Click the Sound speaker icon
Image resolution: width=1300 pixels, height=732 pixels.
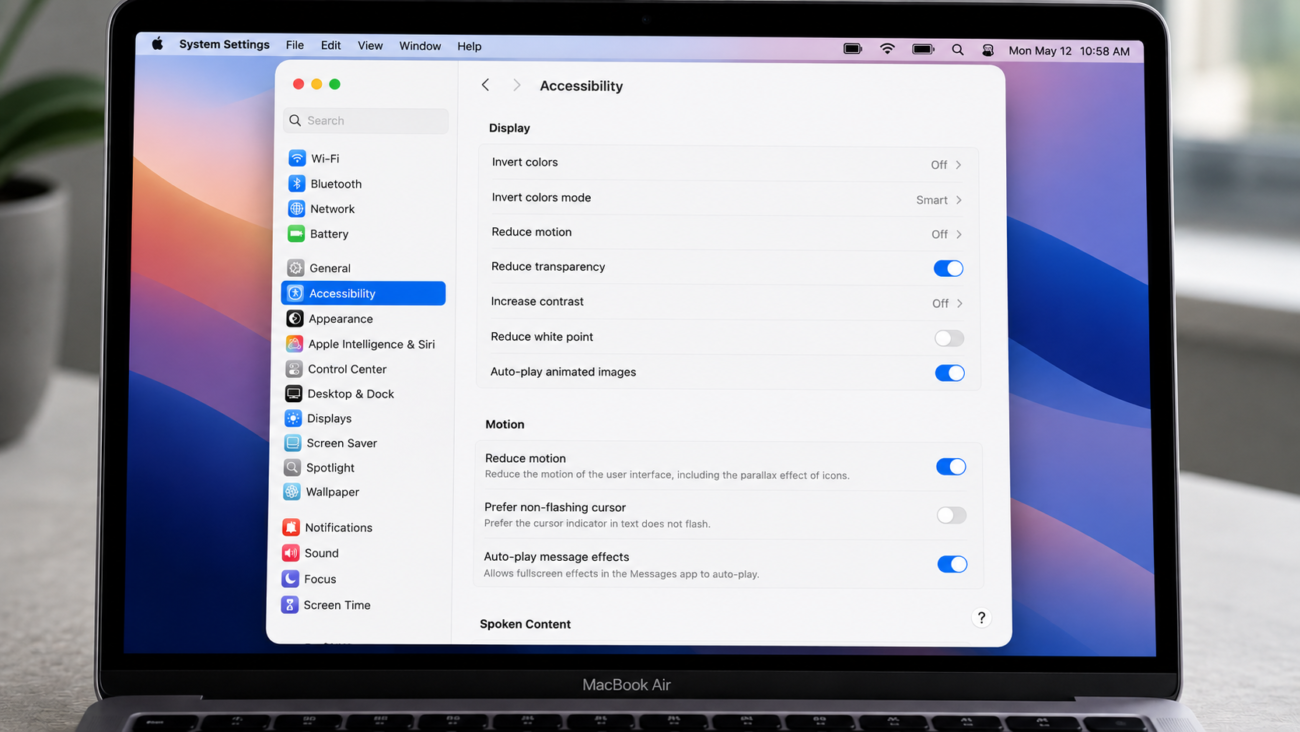(x=291, y=553)
